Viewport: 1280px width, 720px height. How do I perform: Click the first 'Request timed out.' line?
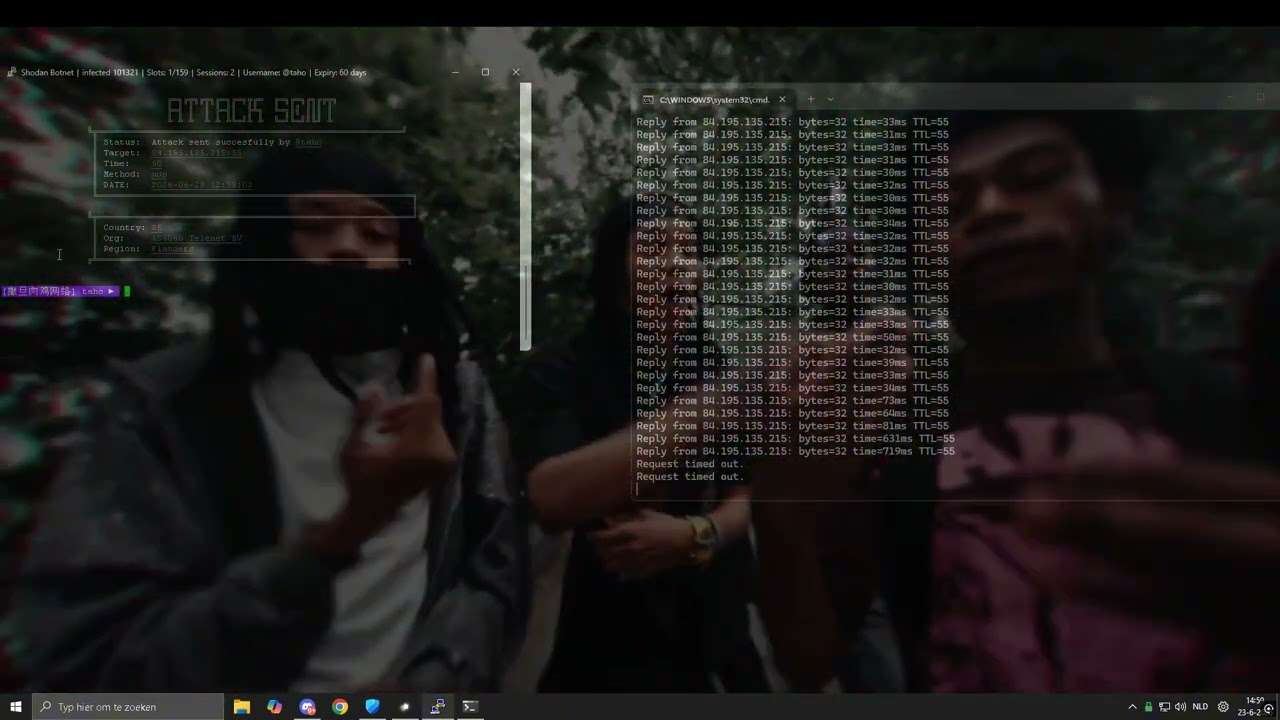click(x=690, y=464)
